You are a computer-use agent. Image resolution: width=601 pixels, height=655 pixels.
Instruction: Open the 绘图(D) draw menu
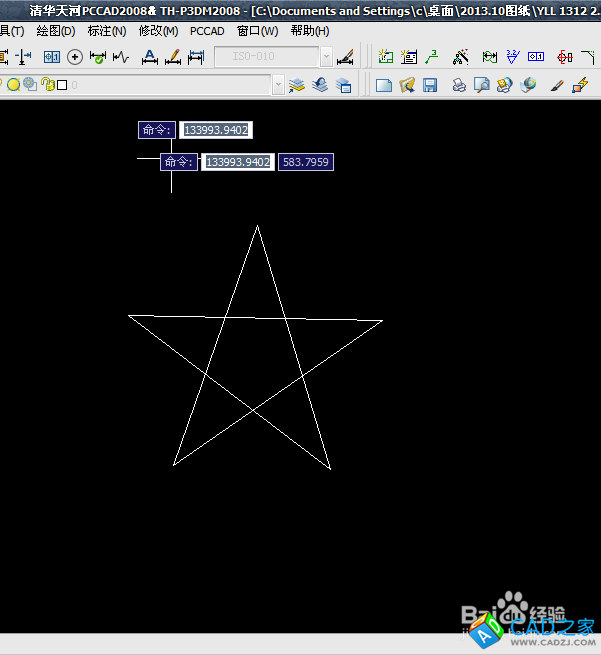click(55, 31)
